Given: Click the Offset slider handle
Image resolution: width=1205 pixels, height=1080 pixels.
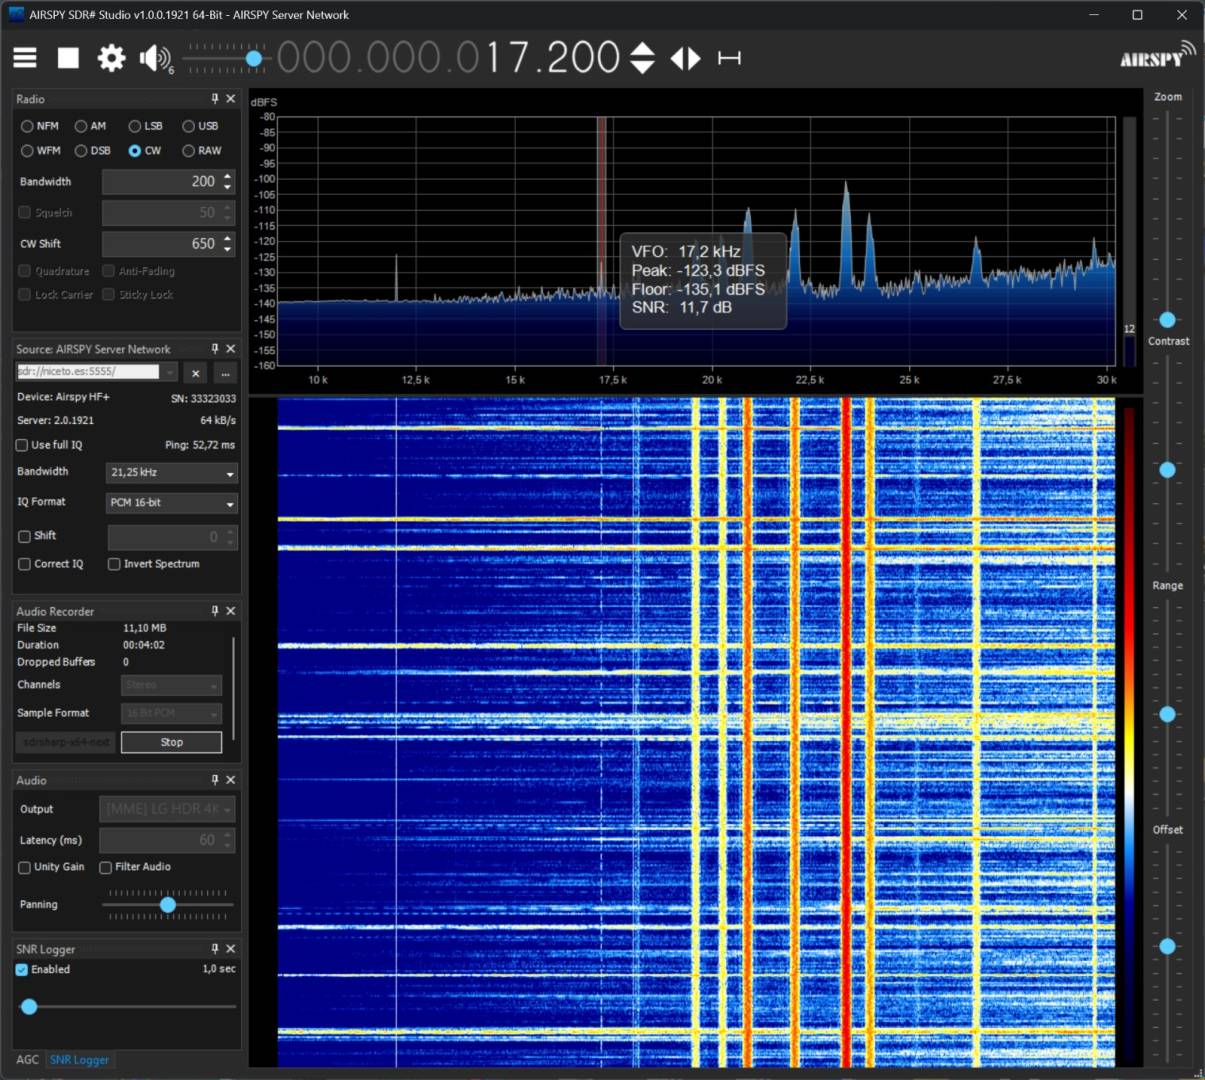Looking at the screenshot, I should point(1167,946).
